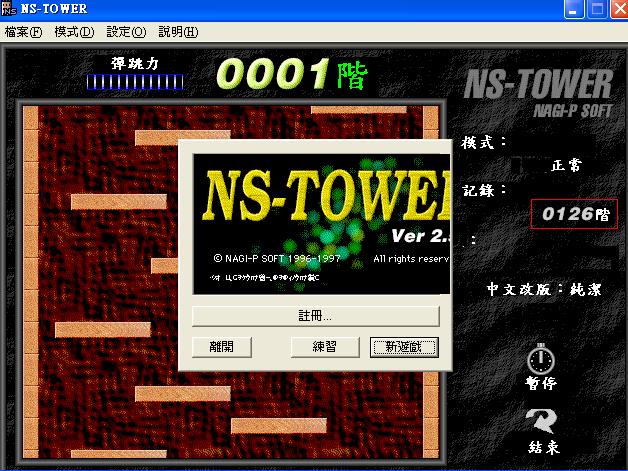This screenshot has height=471, width=628.
Task: Open the 檔案(F) menu
Action: pos(23,32)
